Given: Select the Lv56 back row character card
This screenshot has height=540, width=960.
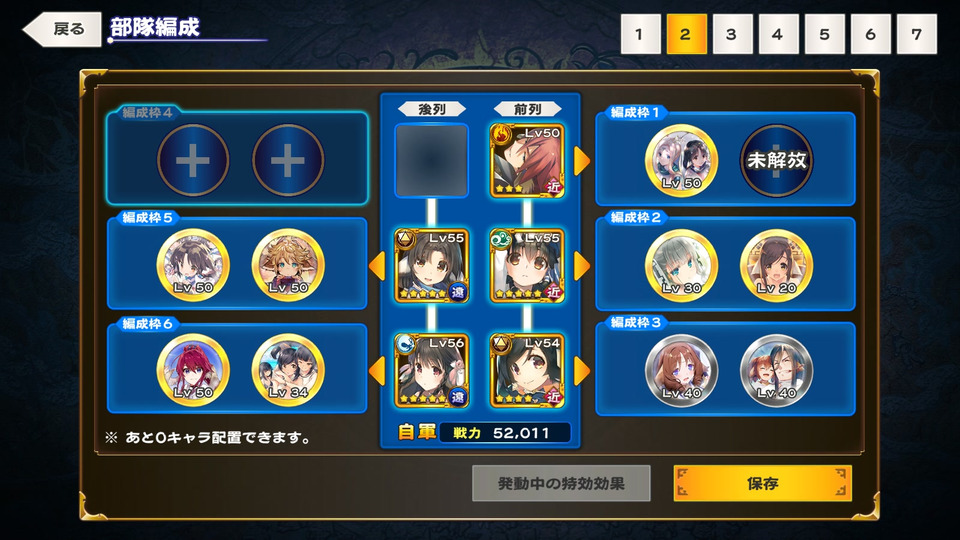Looking at the screenshot, I should click(x=432, y=370).
